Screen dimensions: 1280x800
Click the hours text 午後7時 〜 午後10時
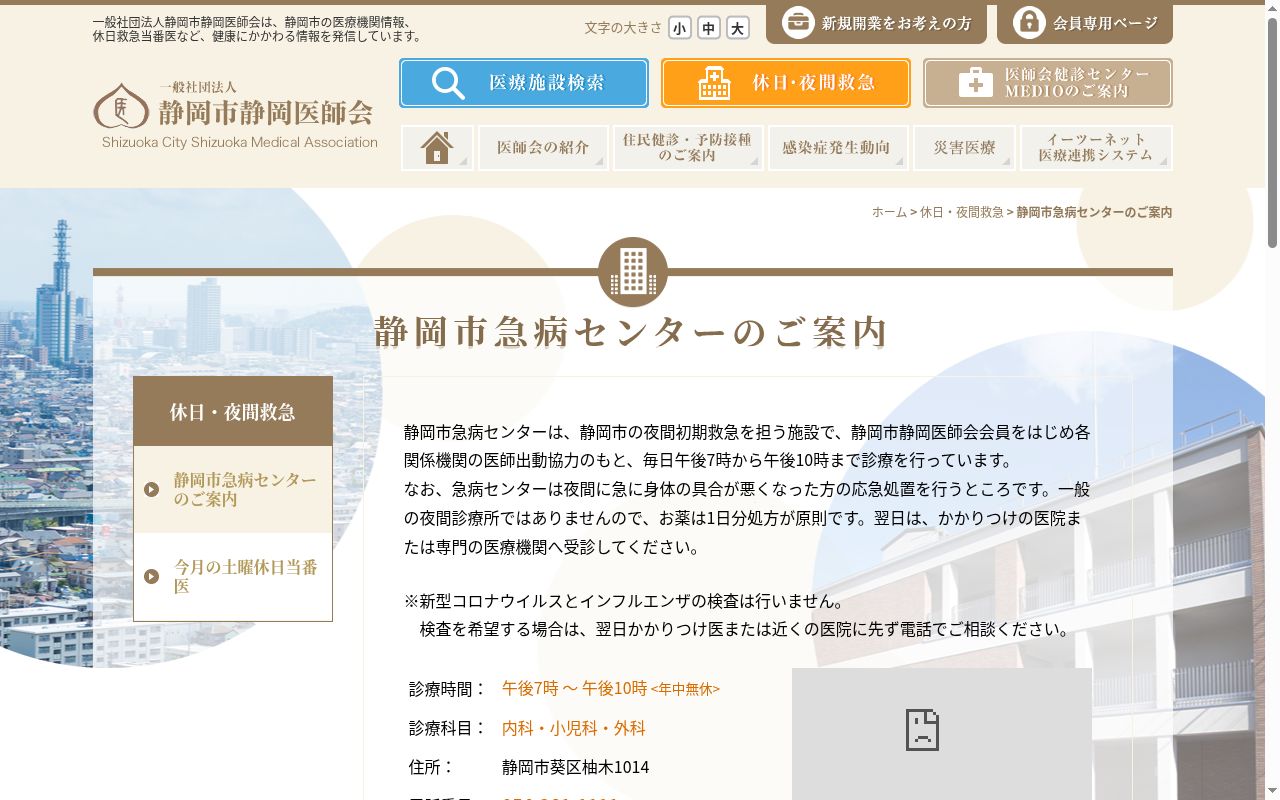coord(575,688)
